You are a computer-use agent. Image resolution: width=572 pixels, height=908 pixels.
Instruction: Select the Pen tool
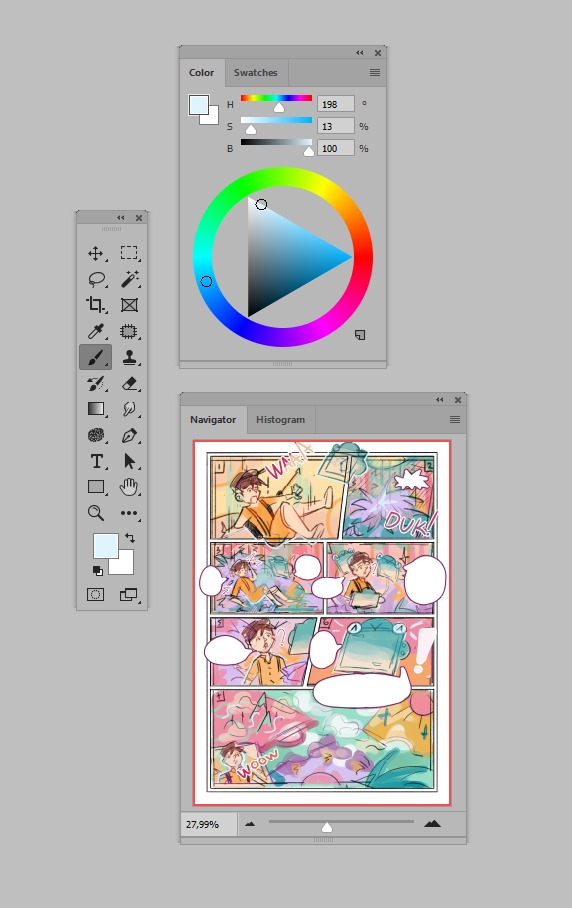pos(129,435)
